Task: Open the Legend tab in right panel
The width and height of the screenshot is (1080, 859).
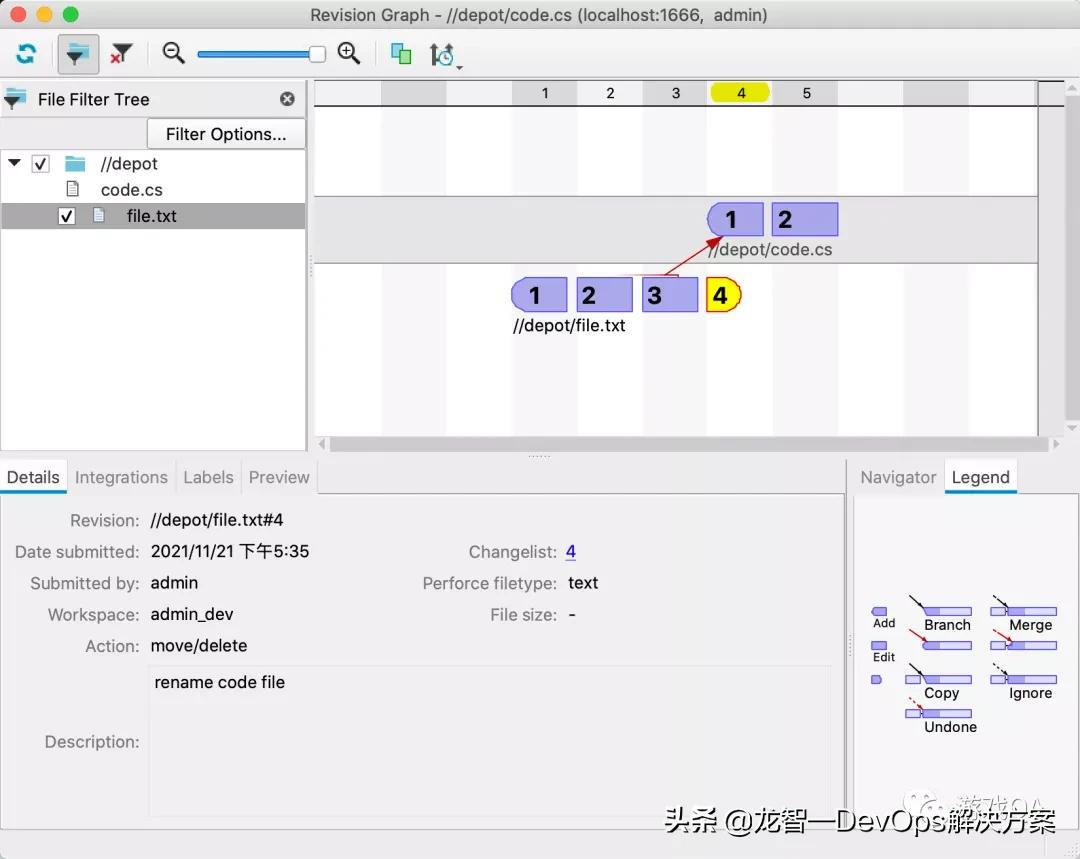Action: pyautogui.click(x=980, y=477)
